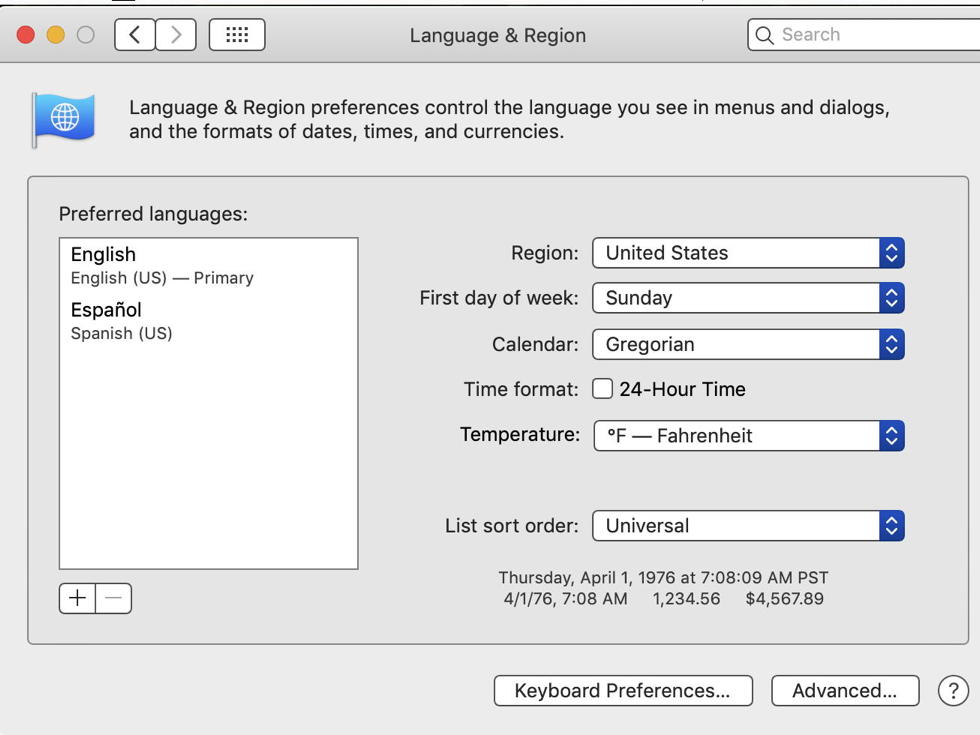980x735 pixels.
Task: Click the Language & Region globe flag icon
Action: 64,119
